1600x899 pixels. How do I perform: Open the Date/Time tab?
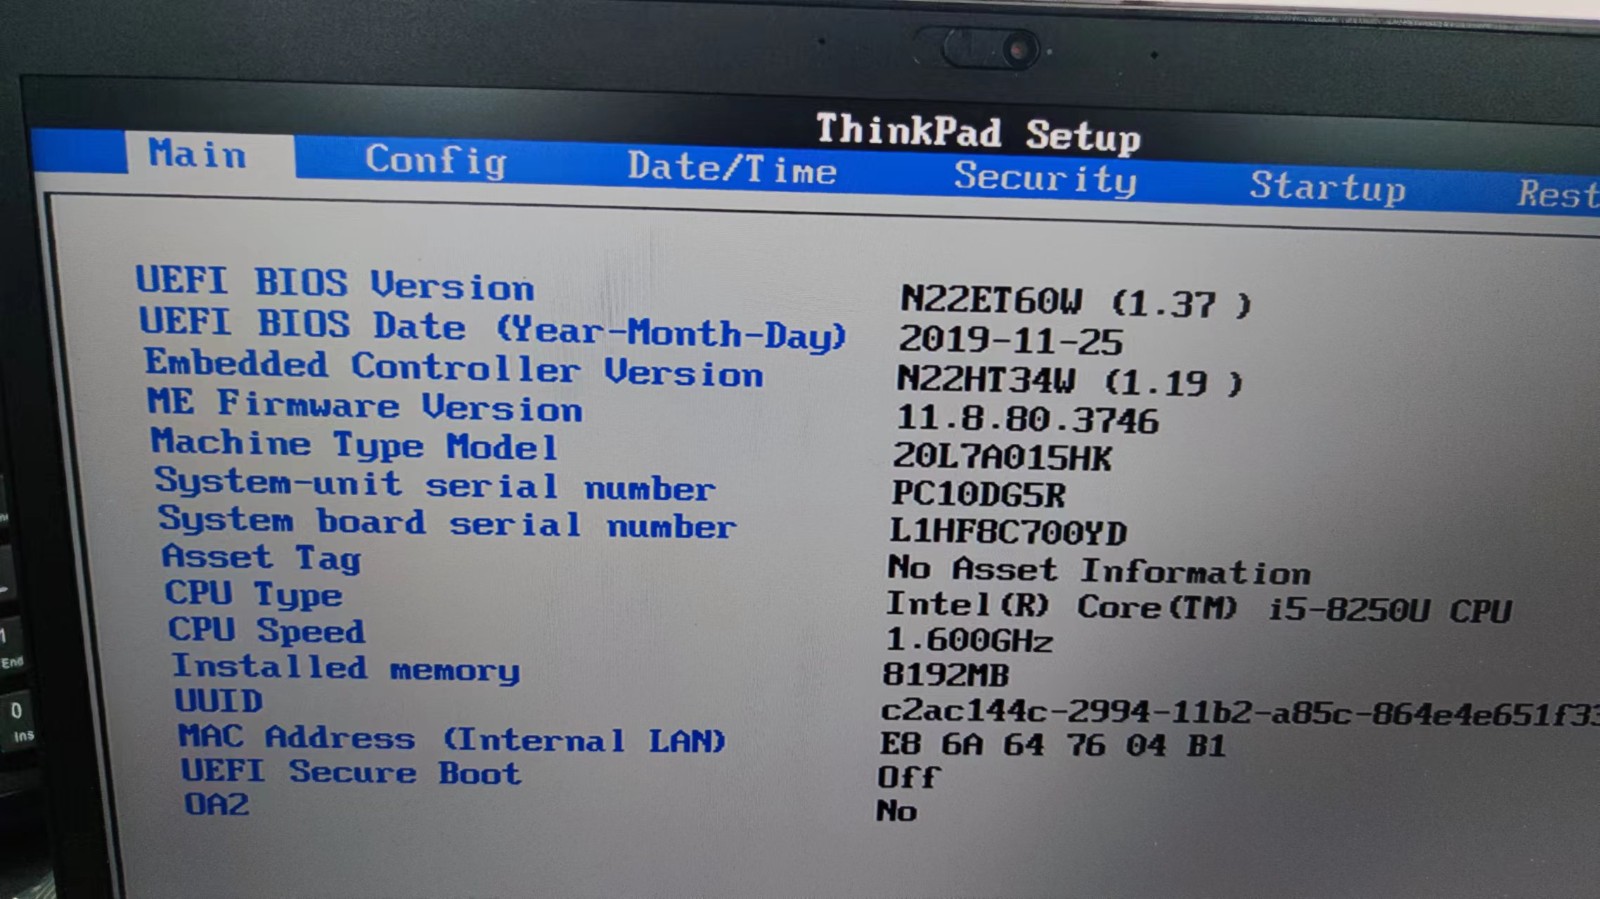pos(732,168)
